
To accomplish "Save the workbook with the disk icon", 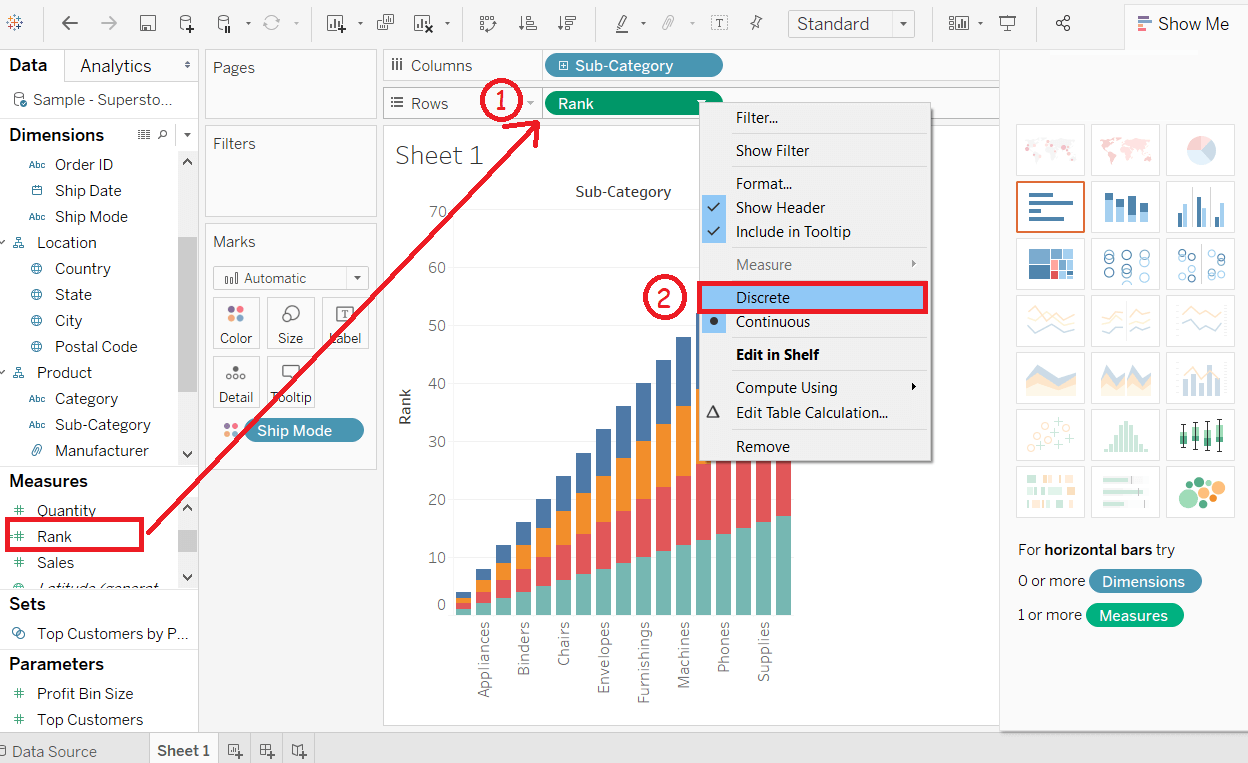I will (x=147, y=23).
